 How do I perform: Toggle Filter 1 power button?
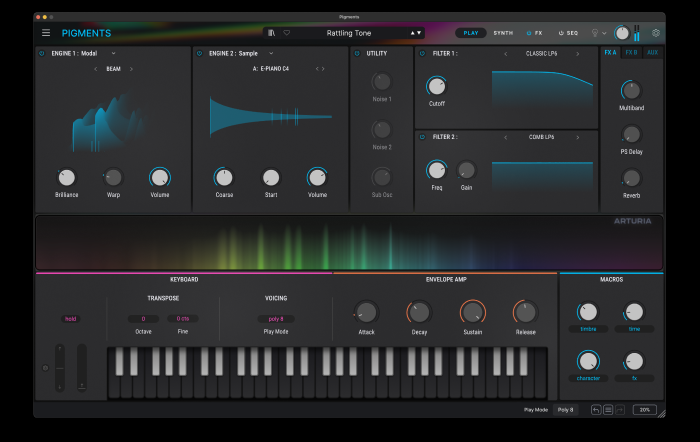(x=422, y=54)
